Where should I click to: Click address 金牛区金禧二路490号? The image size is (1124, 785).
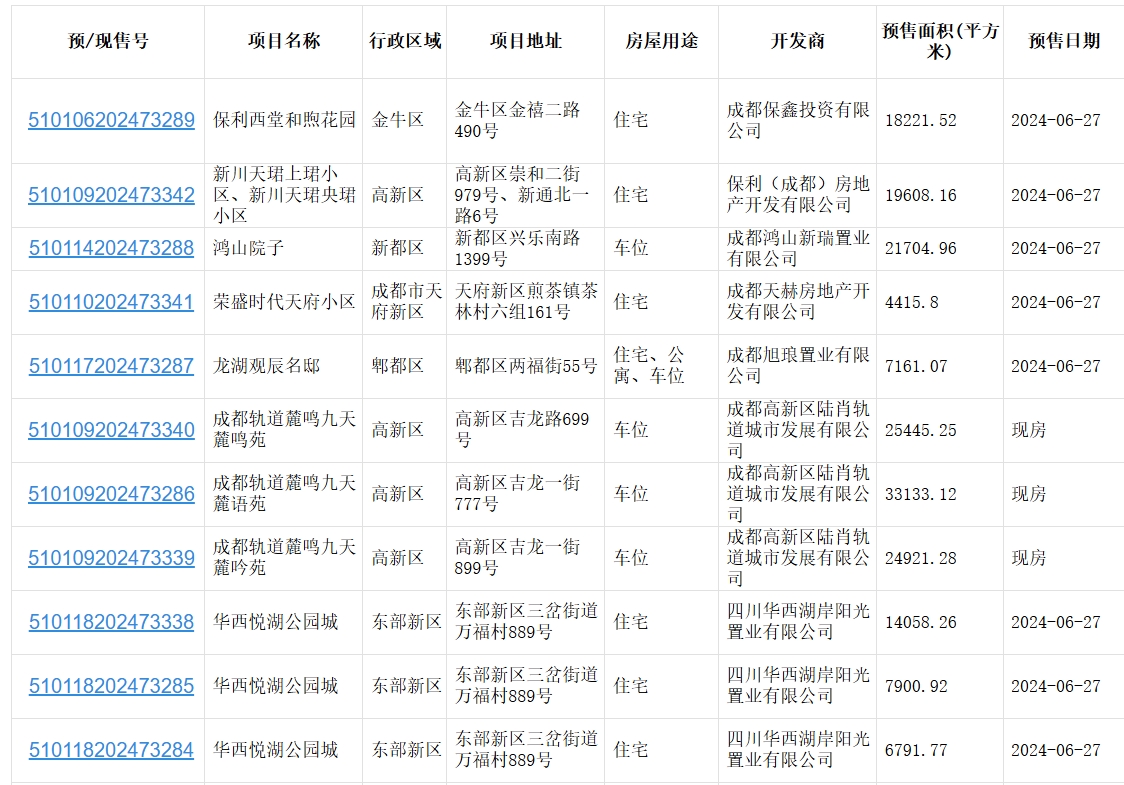pos(518,120)
